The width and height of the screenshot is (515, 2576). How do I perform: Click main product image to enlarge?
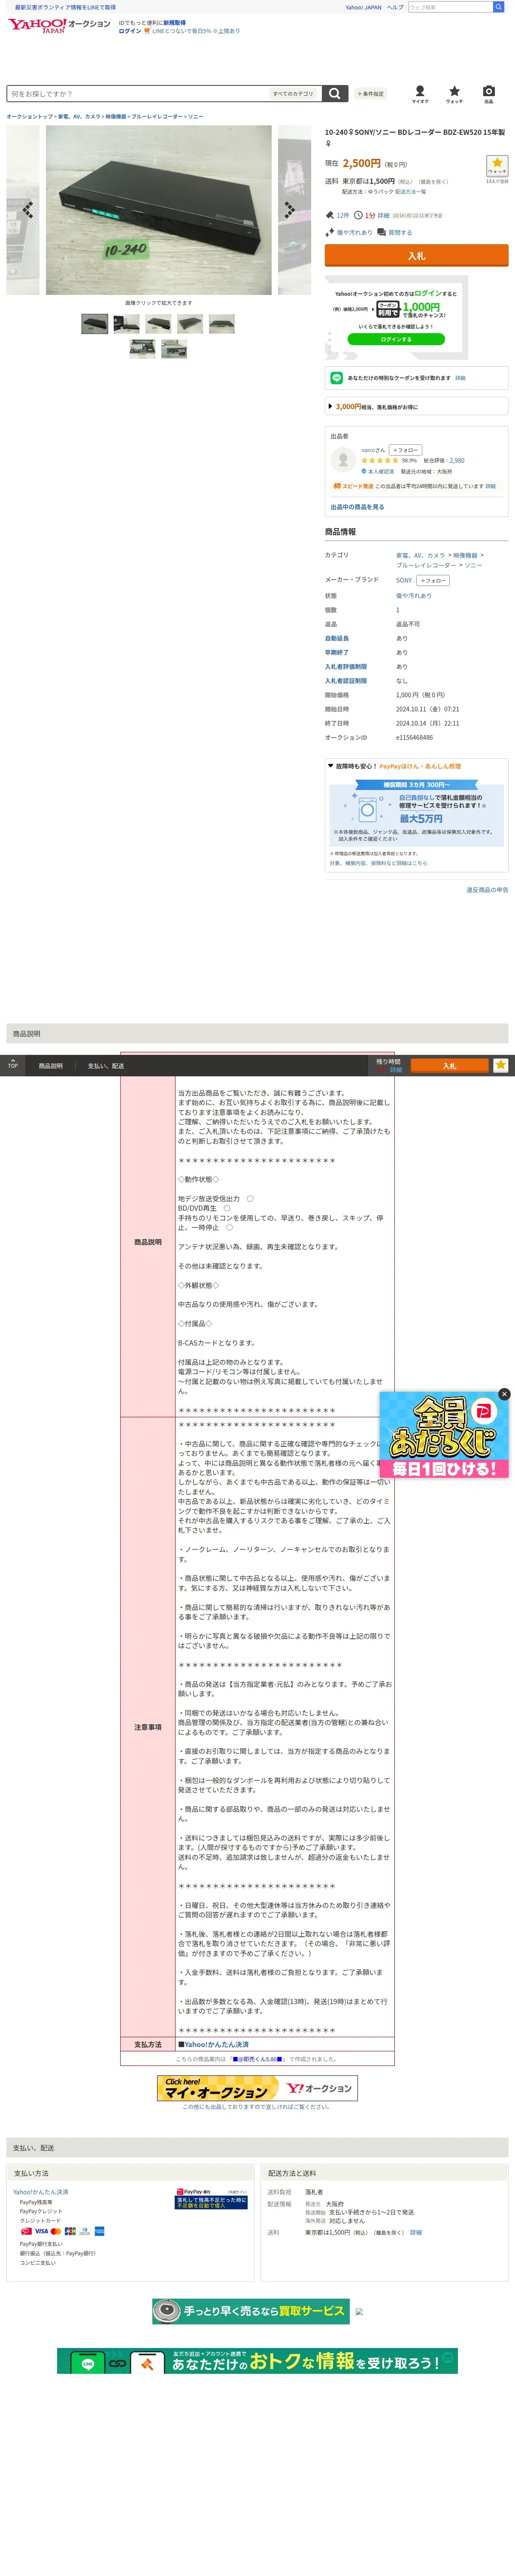[158, 210]
